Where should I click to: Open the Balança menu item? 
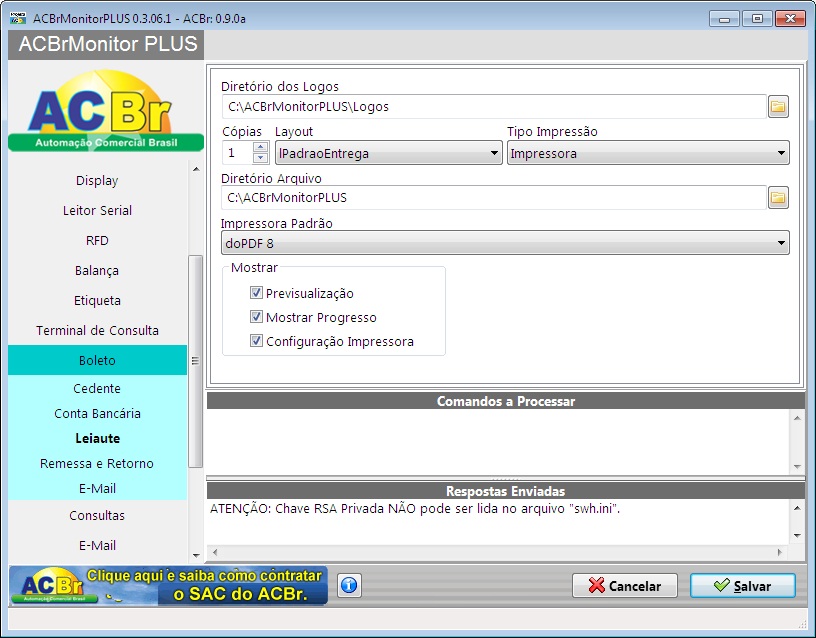[97, 271]
